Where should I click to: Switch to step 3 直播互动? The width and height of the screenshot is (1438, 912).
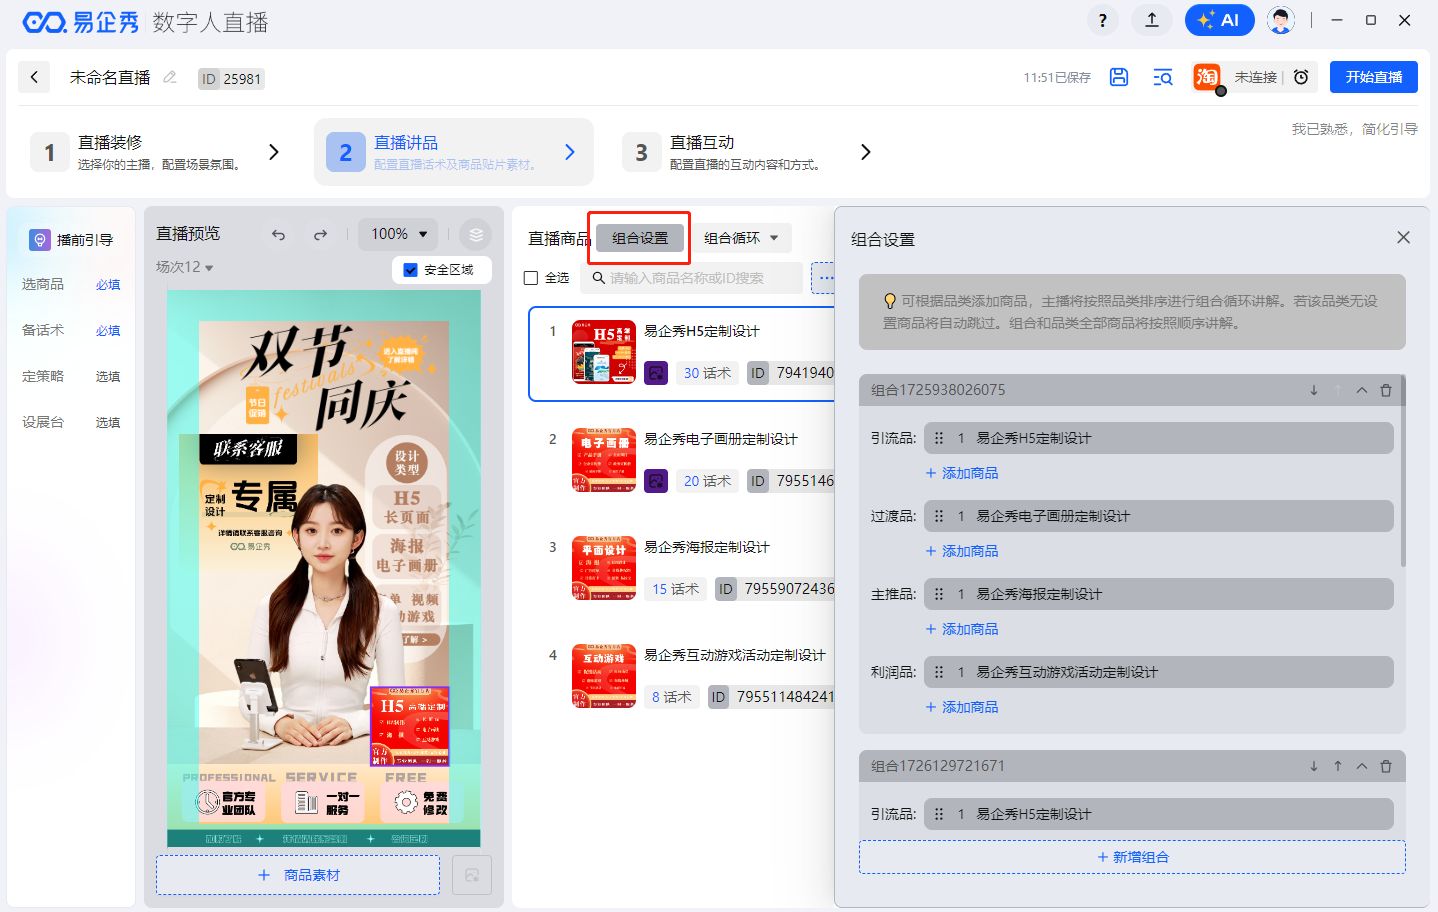tap(745, 152)
